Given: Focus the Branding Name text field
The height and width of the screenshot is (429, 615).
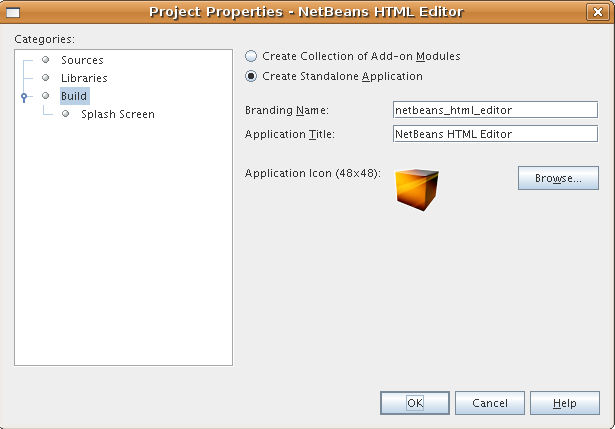Looking at the screenshot, I should tap(495, 110).
